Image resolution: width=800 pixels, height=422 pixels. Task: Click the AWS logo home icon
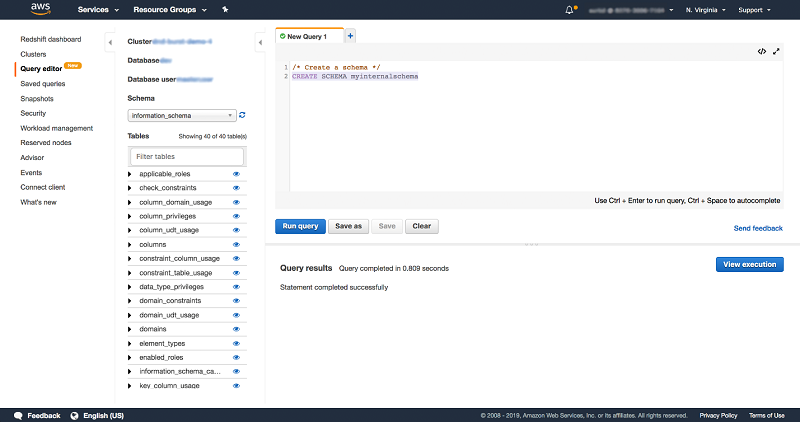point(42,10)
